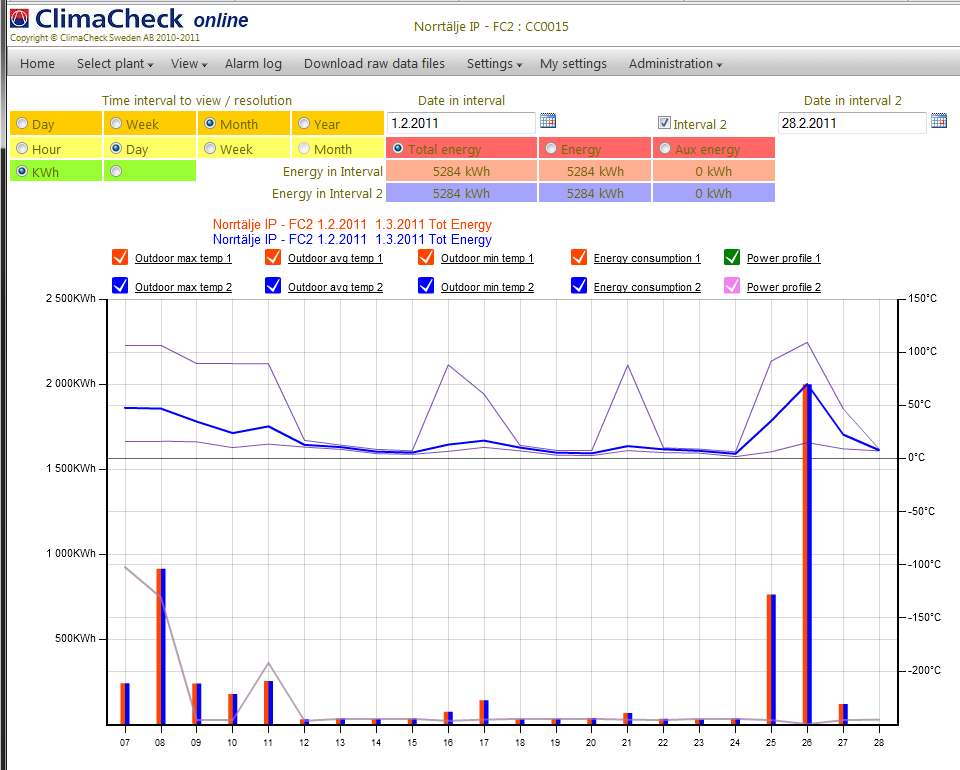Screen dimensions: 960x770
Task: Select the Week resolution radio button
Action: (x=210, y=148)
